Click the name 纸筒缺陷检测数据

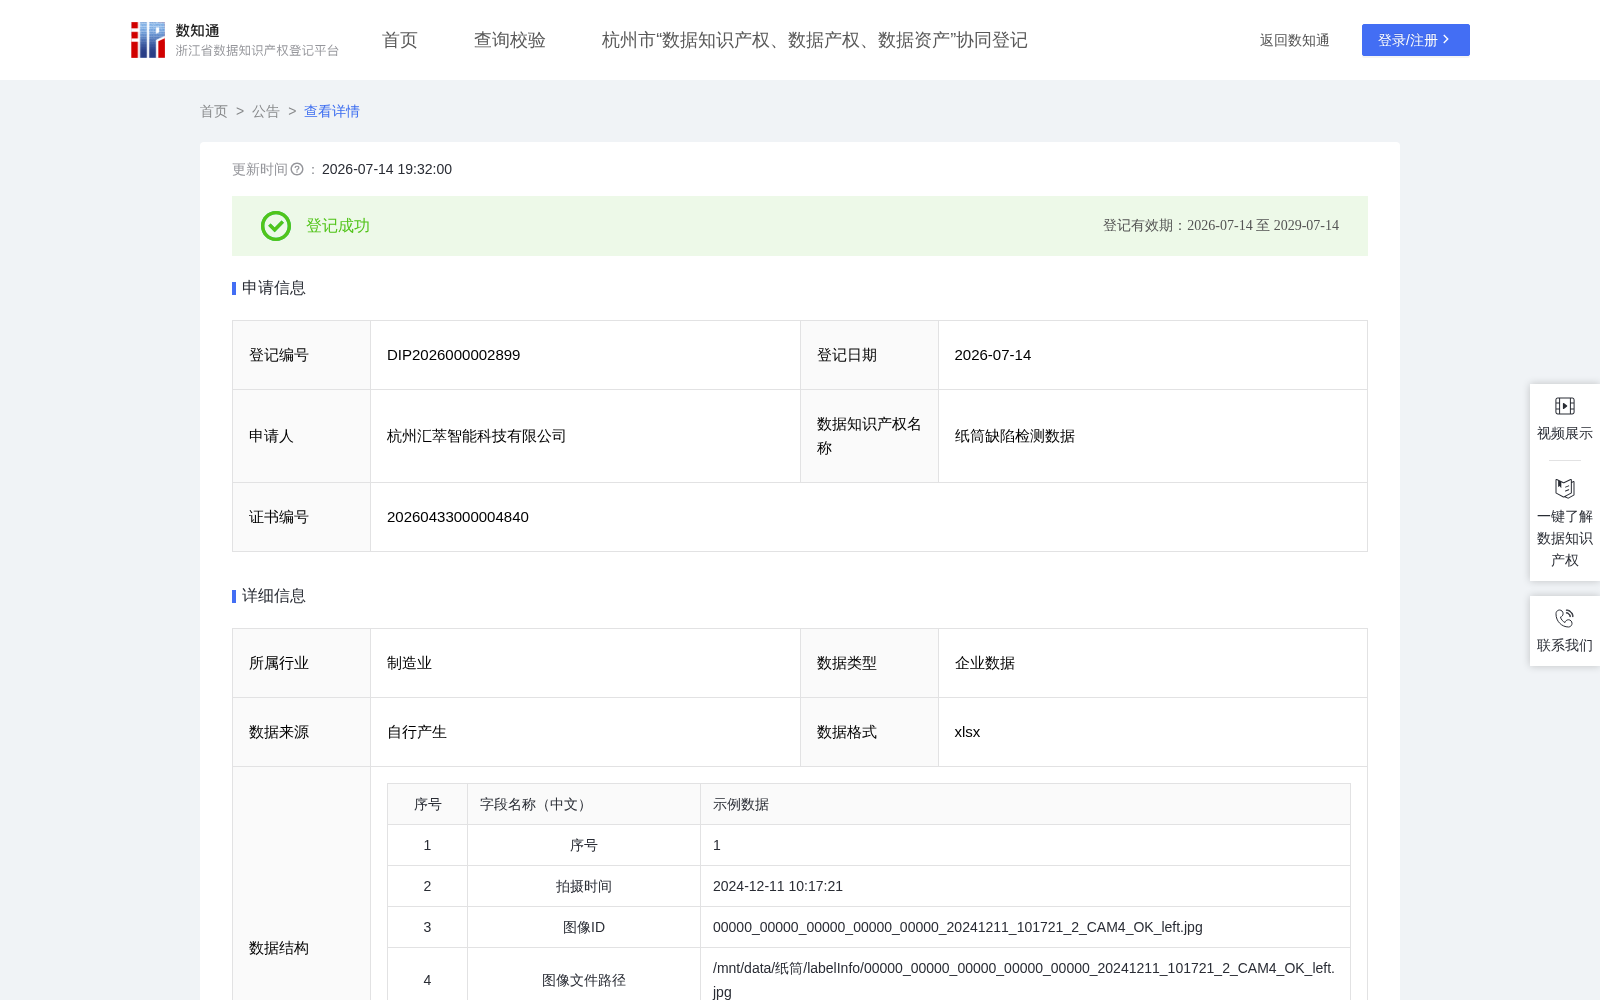(x=1015, y=436)
